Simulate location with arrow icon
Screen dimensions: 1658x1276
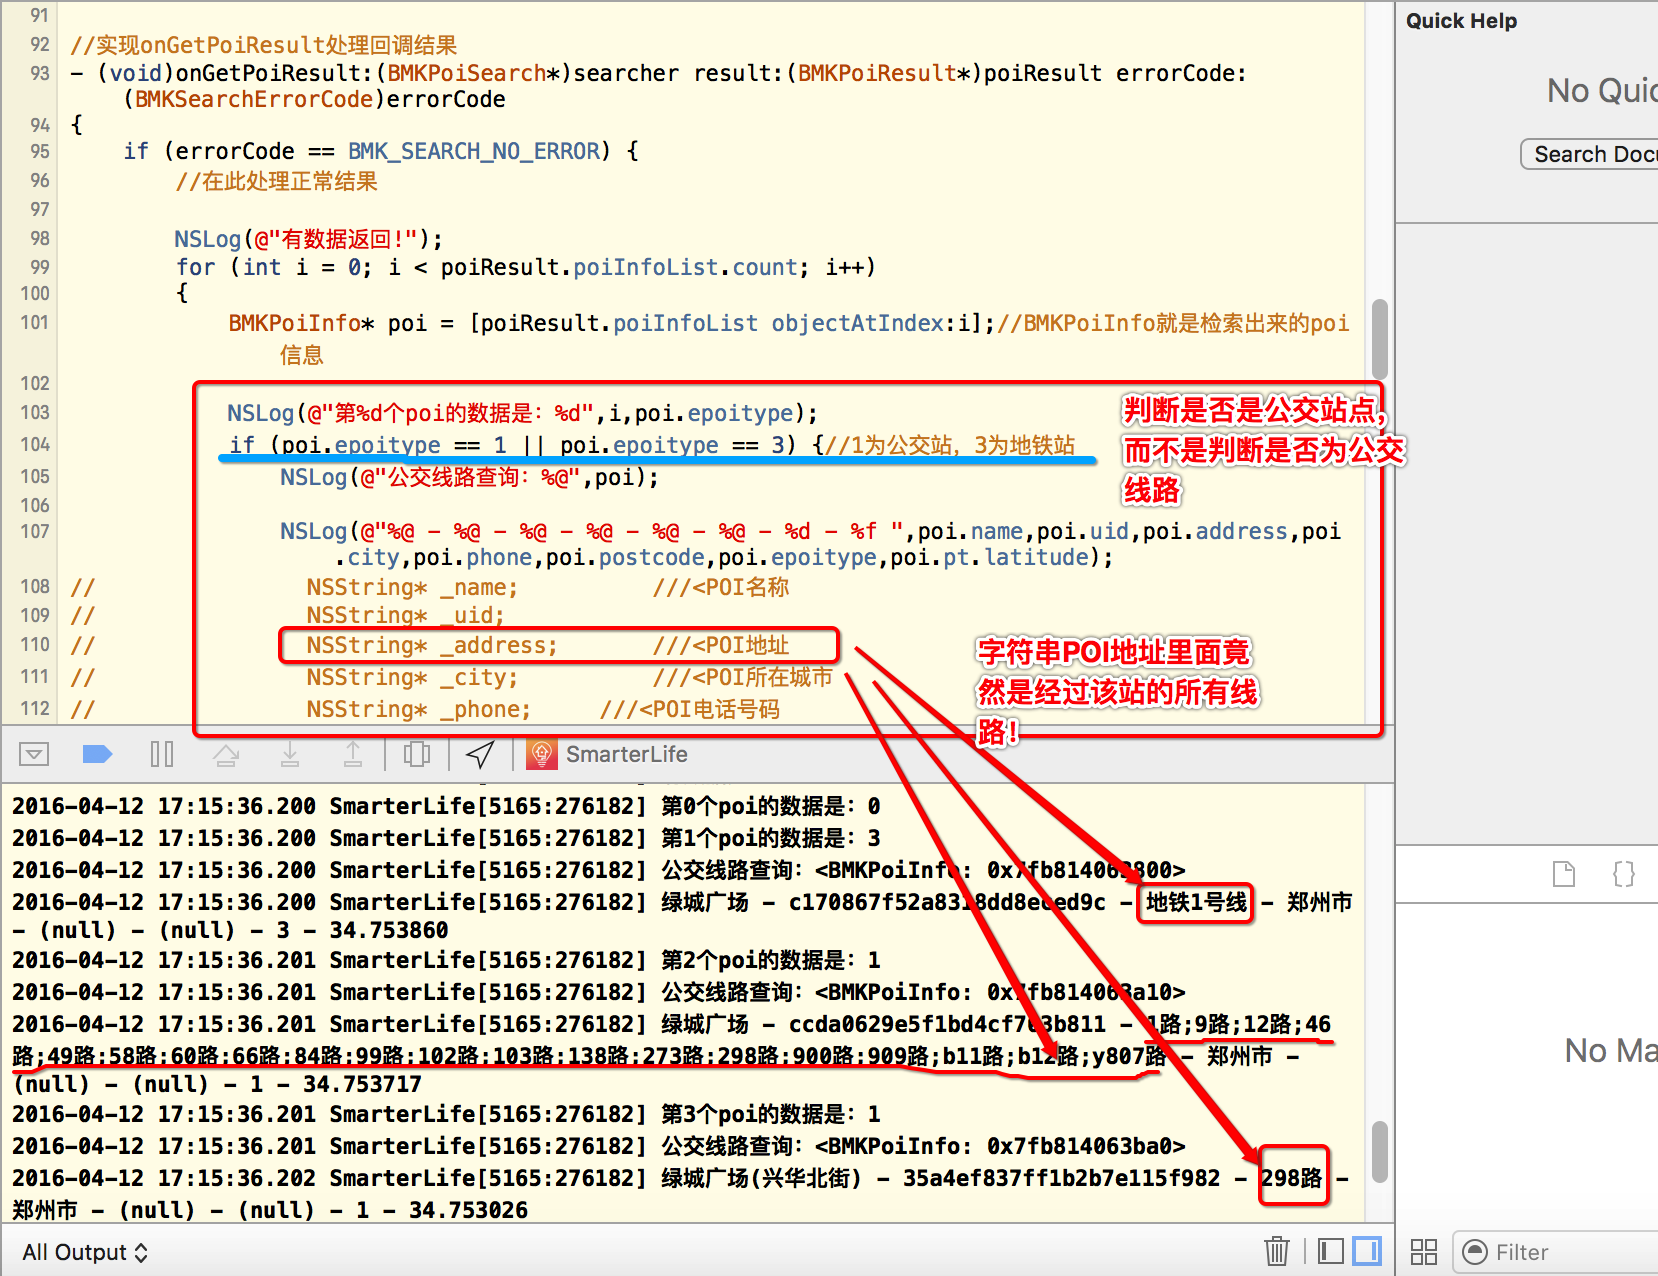pyautogui.click(x=481, y=754)
